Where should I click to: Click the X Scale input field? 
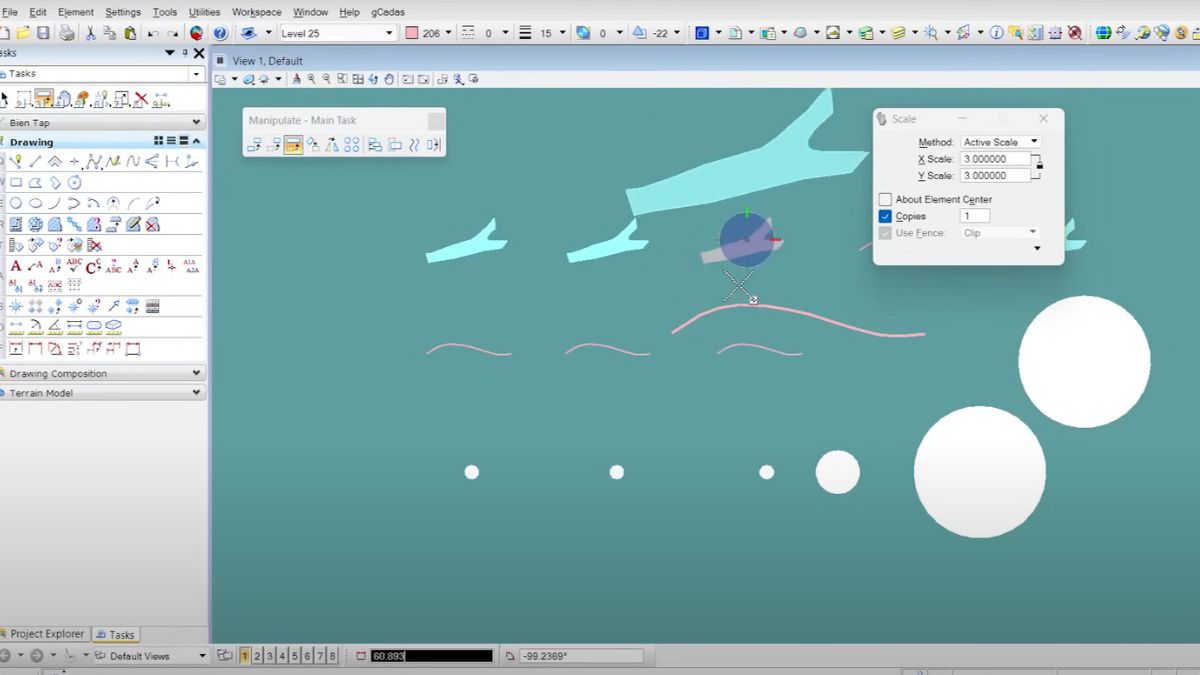(x=995, y=159)
